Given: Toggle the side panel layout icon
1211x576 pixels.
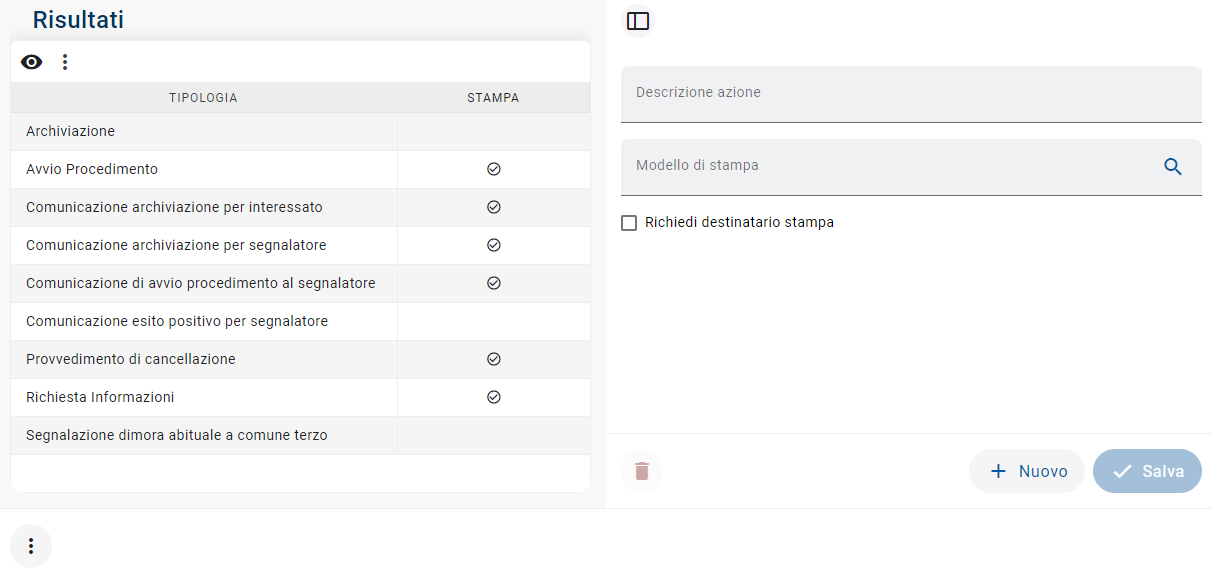Looking at the screenshot, I should pos(638,21).
